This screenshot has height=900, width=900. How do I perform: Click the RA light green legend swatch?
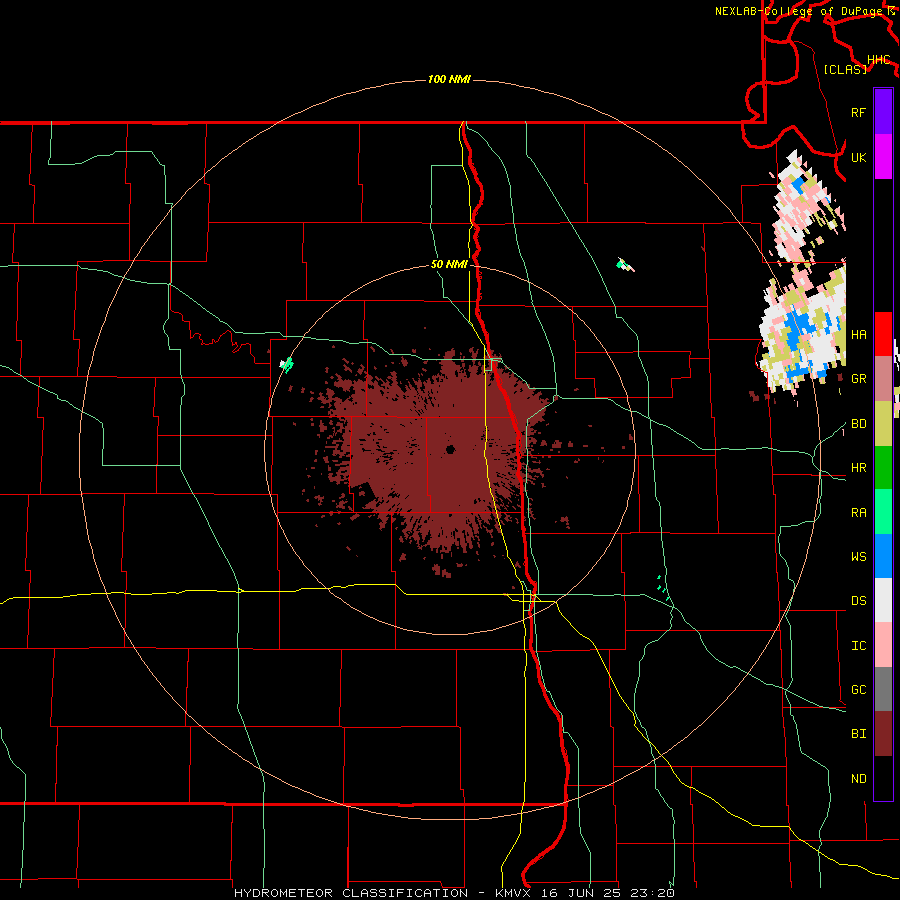point(883,512)
